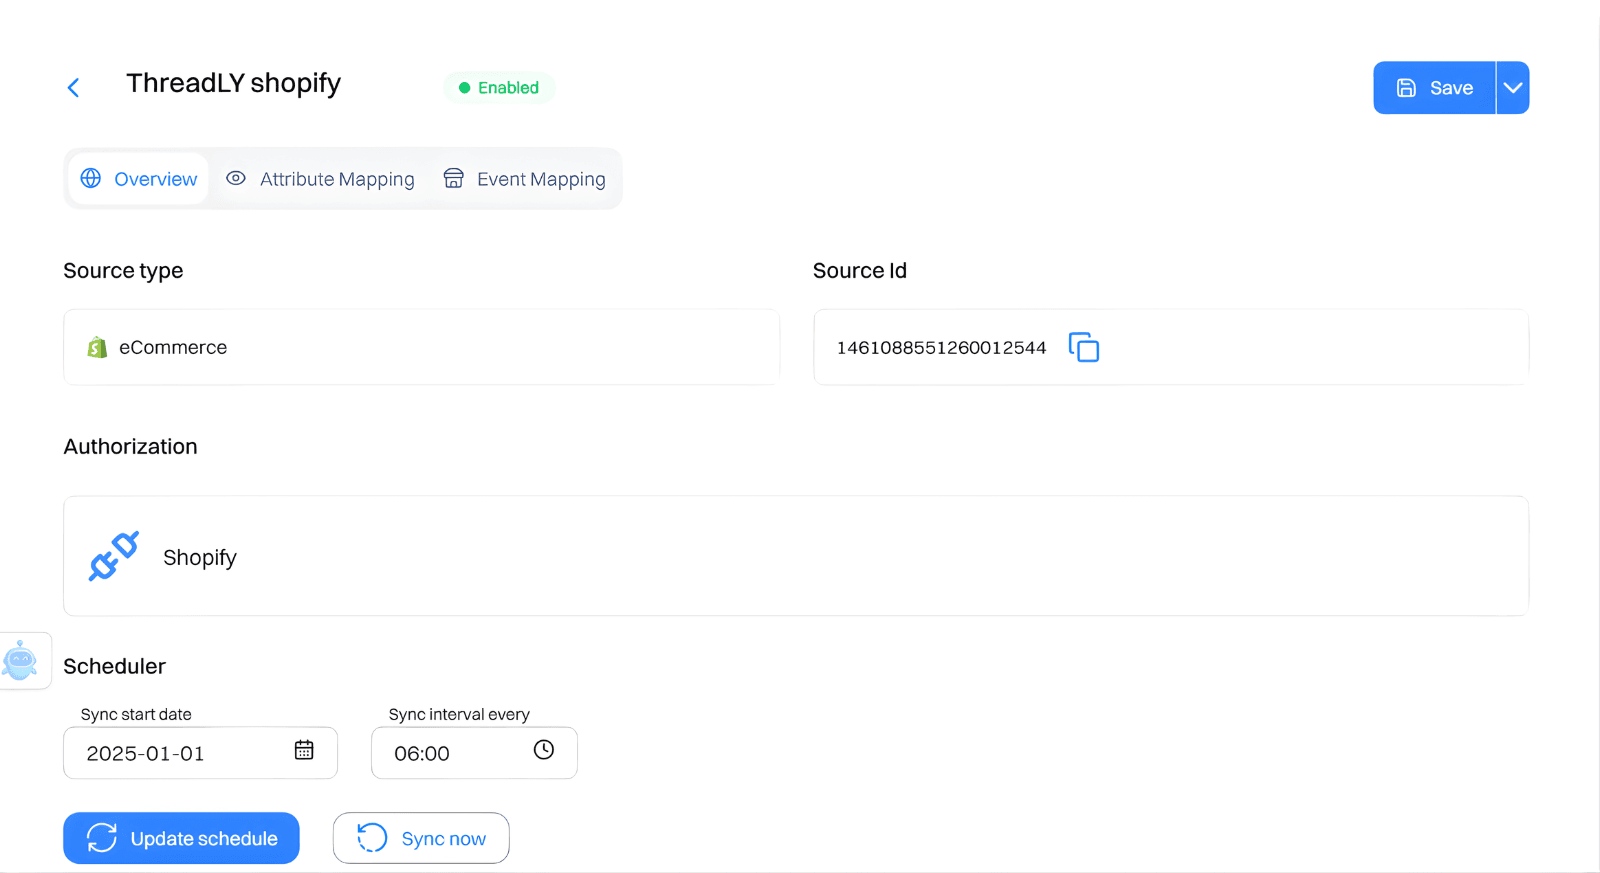Screen dimensions: 1600x873
Task: Click the Scheduler section heading
Action: (x=114, y=666)
